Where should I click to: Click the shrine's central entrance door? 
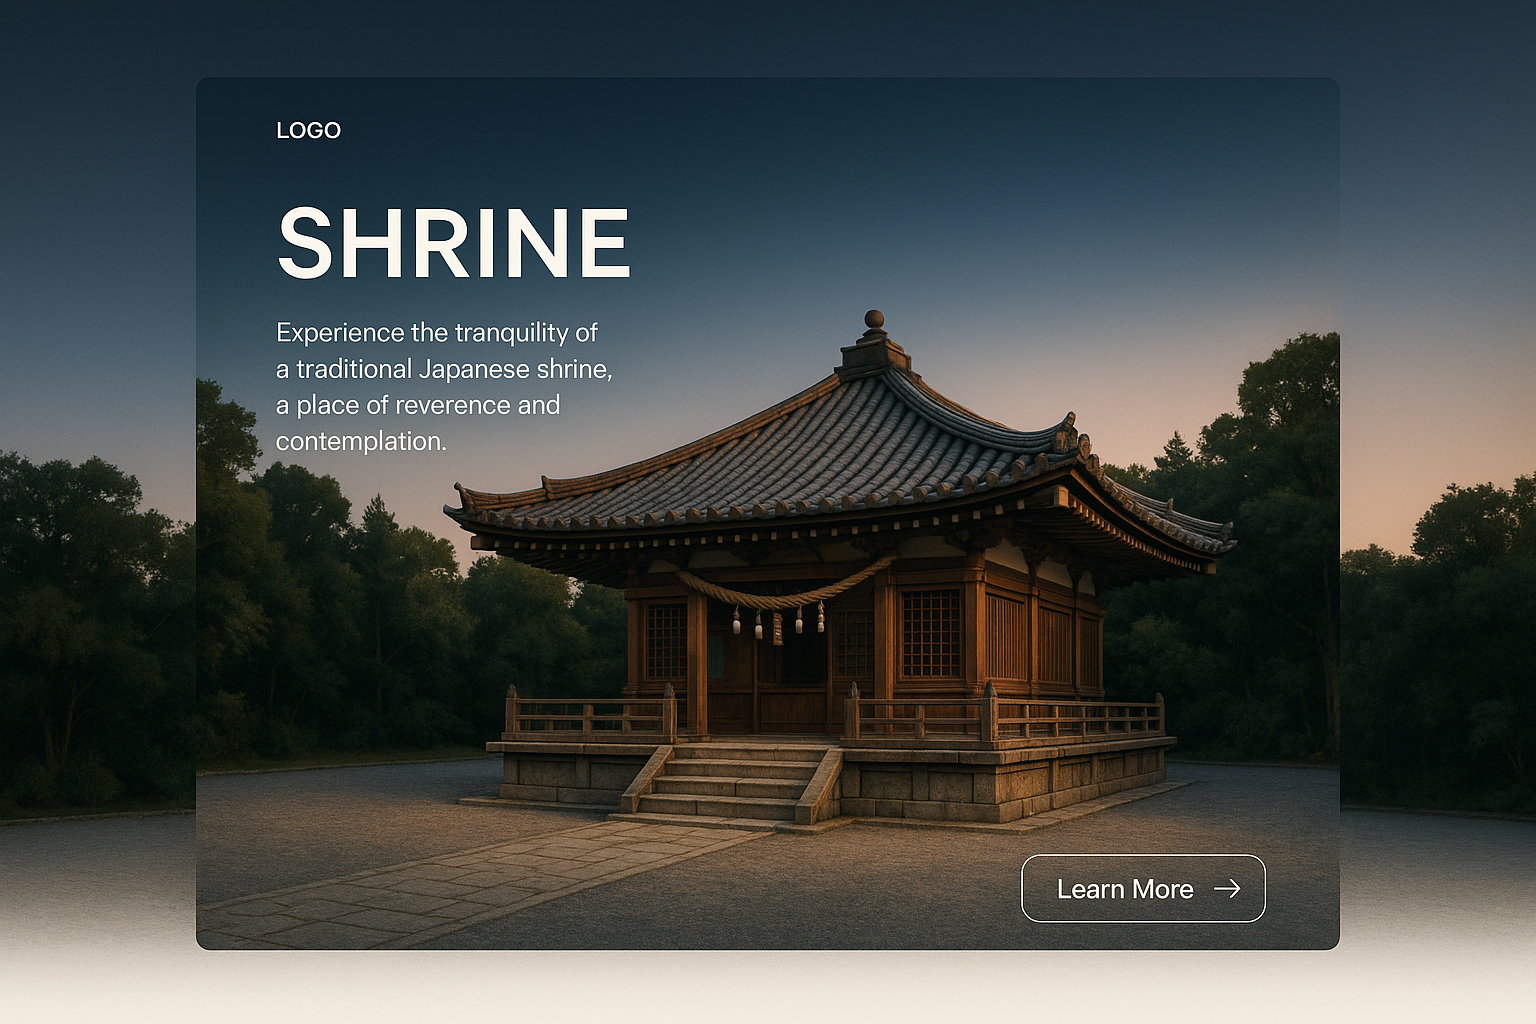pos(790,680)
